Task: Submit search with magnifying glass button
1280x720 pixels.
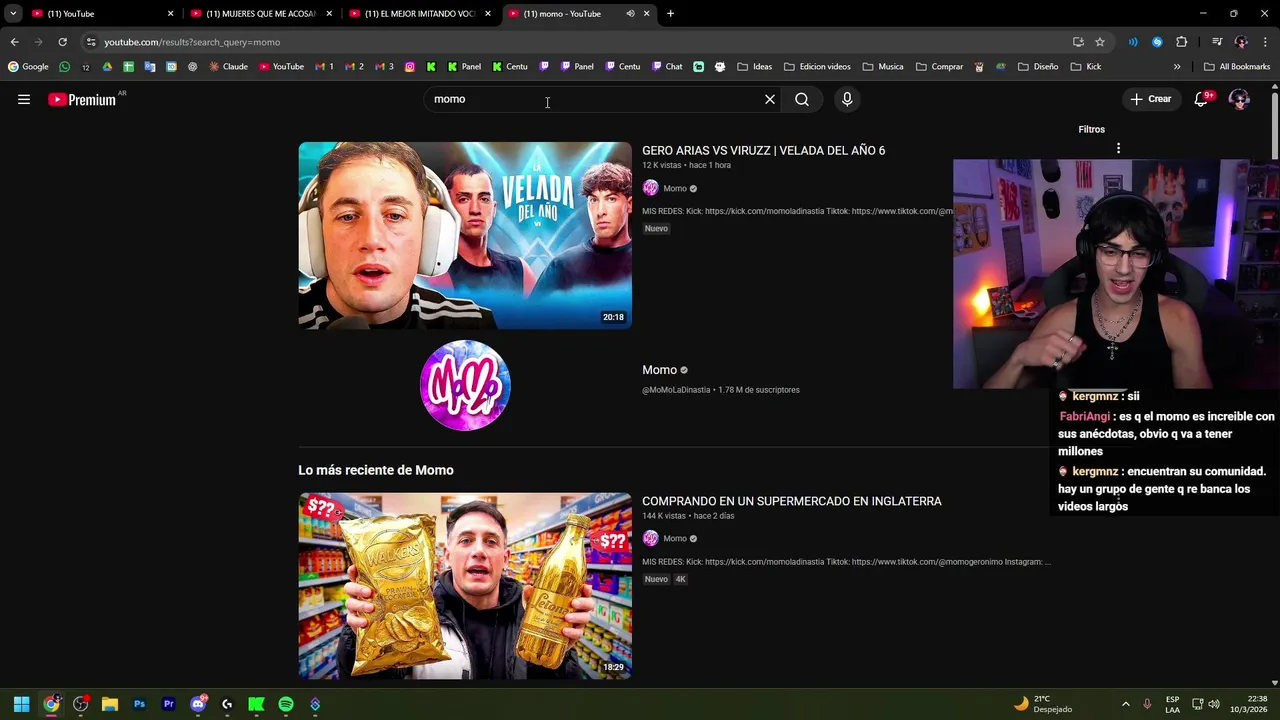Action: pos(802,99)
